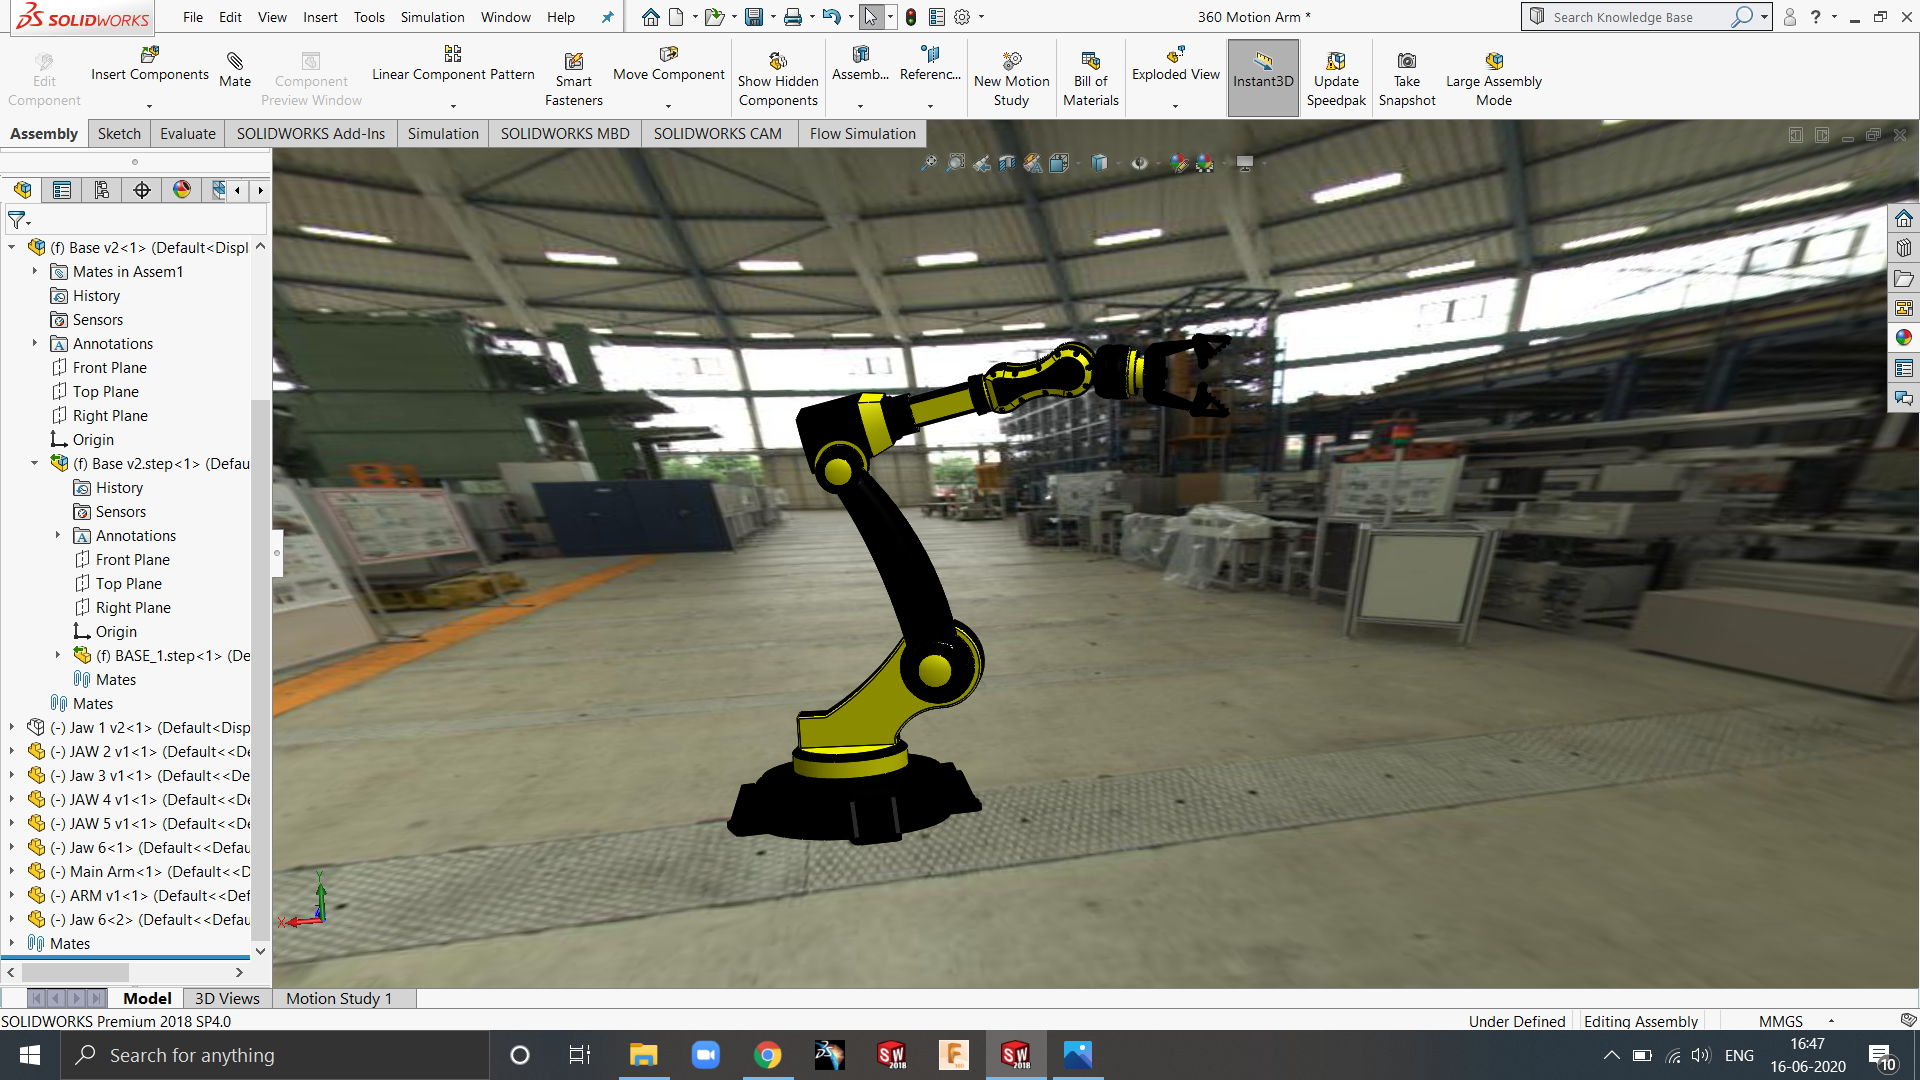Open the Simulation menu
This screenshot has width=1920, height=1080.
pyautogui.click(x=432, y=17)
